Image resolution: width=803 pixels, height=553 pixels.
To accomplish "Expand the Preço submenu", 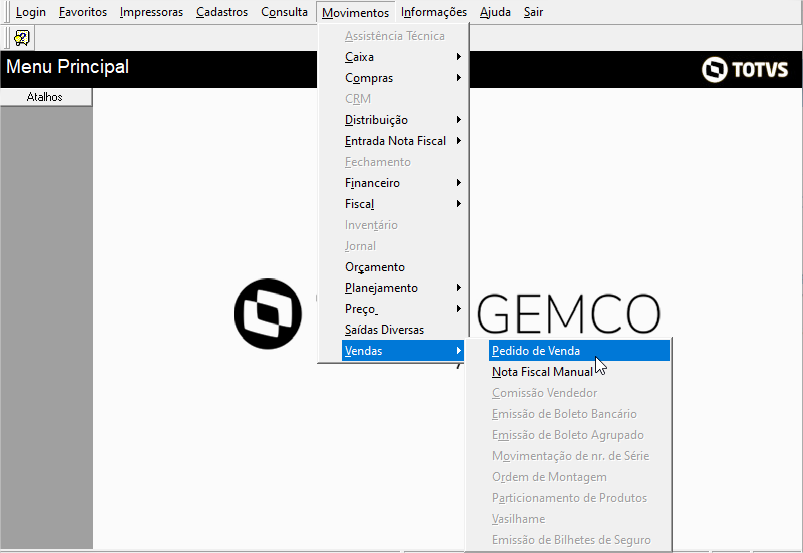I will [403, 309].
